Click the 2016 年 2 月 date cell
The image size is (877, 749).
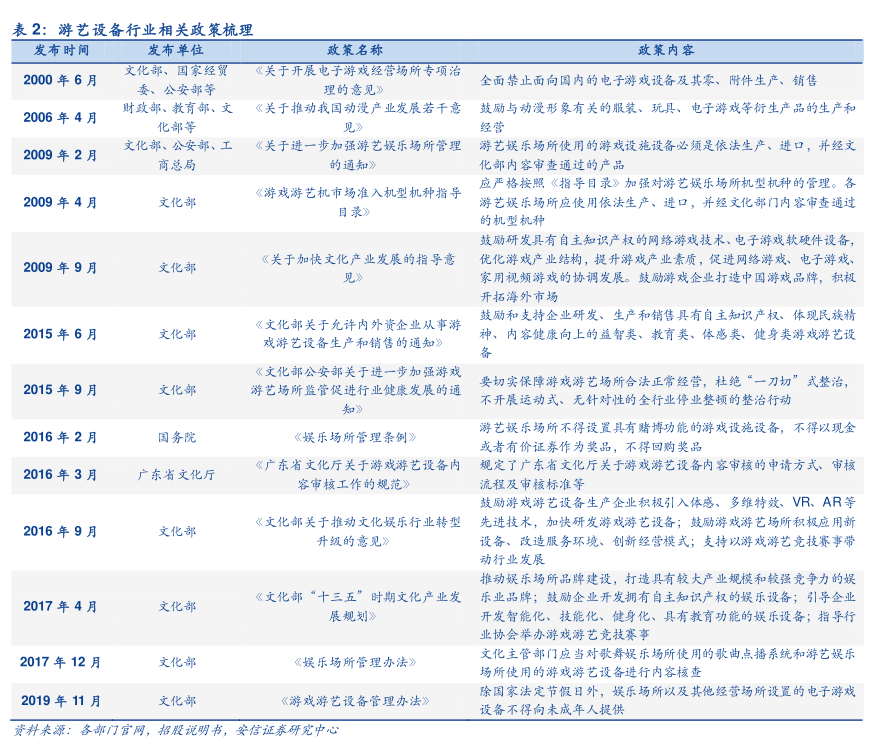[61, 437]
